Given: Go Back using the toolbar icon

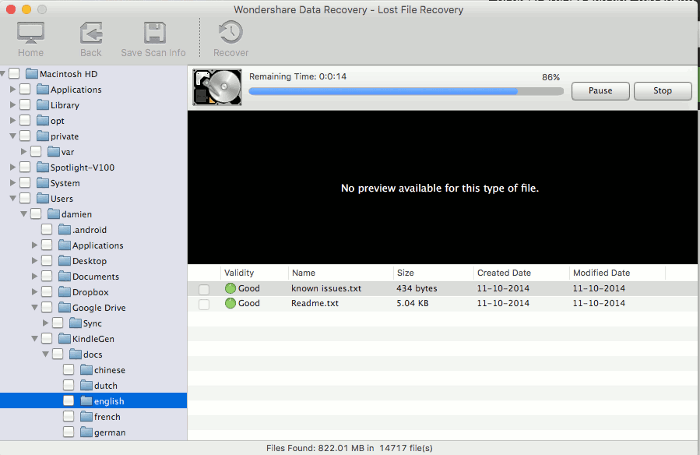Looking at the screenshot, I should [91, 33].
